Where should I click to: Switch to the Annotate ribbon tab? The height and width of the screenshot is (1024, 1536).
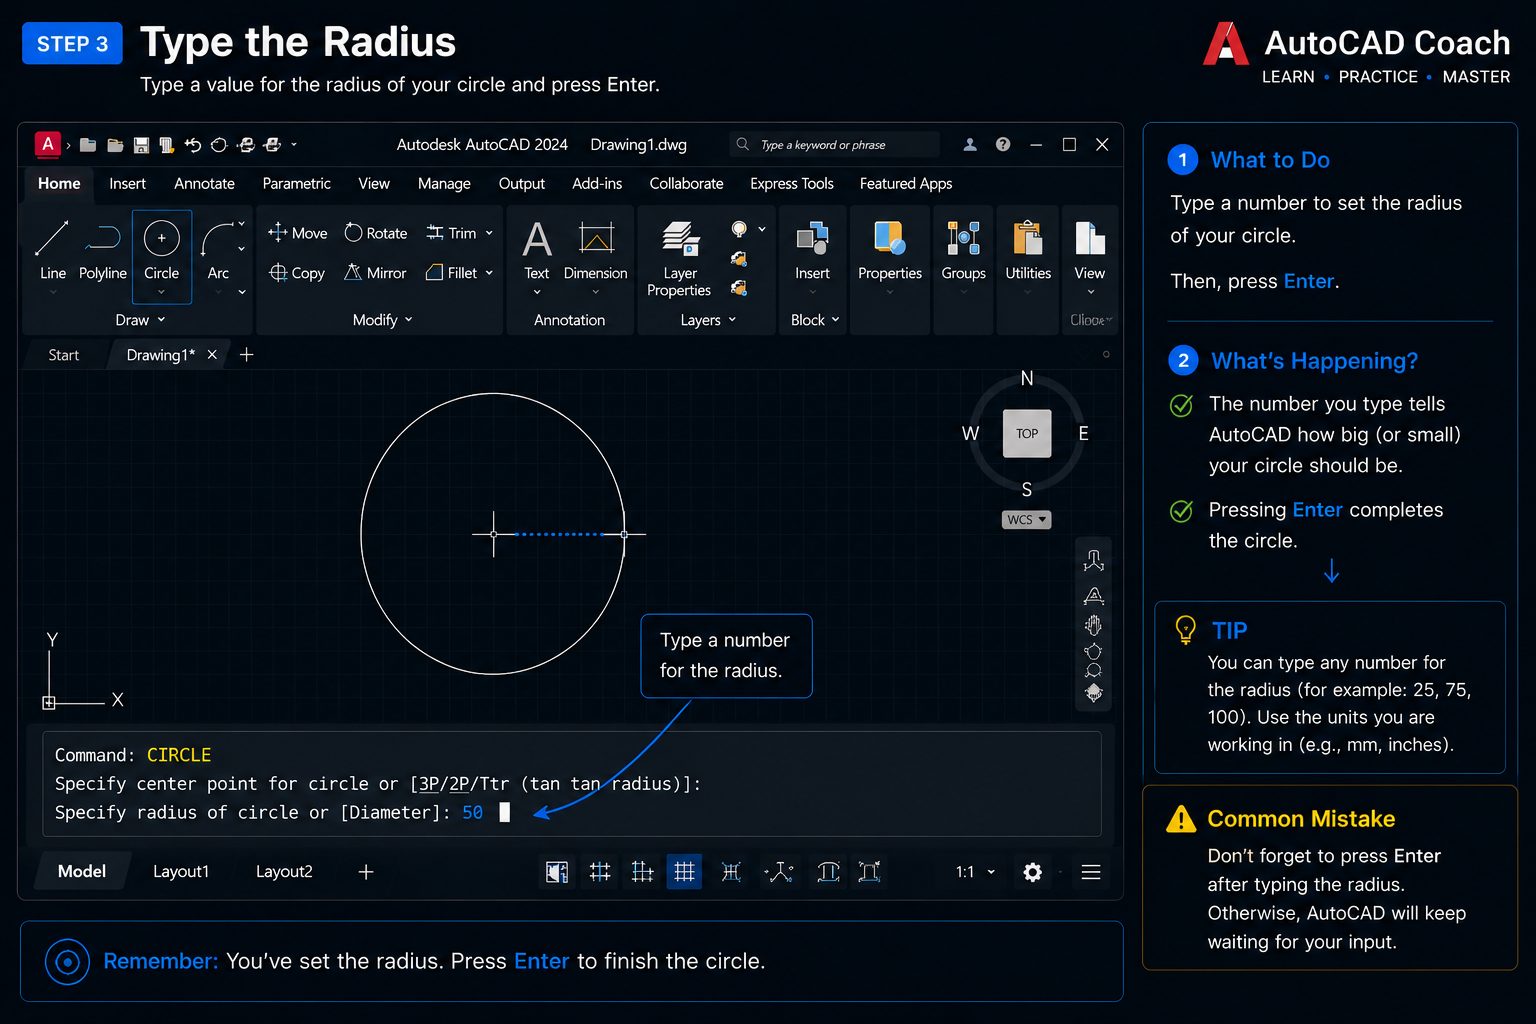click(204, 184)
